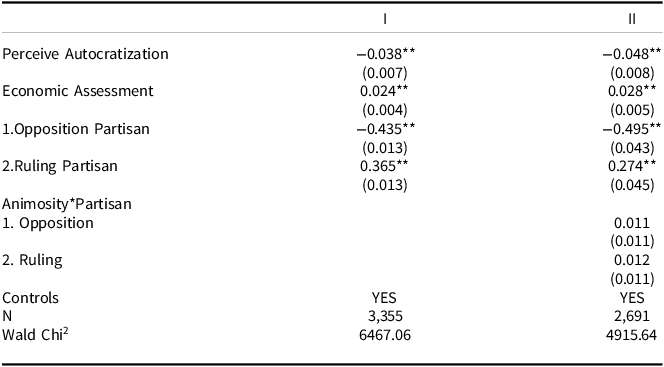Select the Animosity*Partisan heading
Image resolution: width=664 pixels, height=367 pixels.
coord(67,204)
